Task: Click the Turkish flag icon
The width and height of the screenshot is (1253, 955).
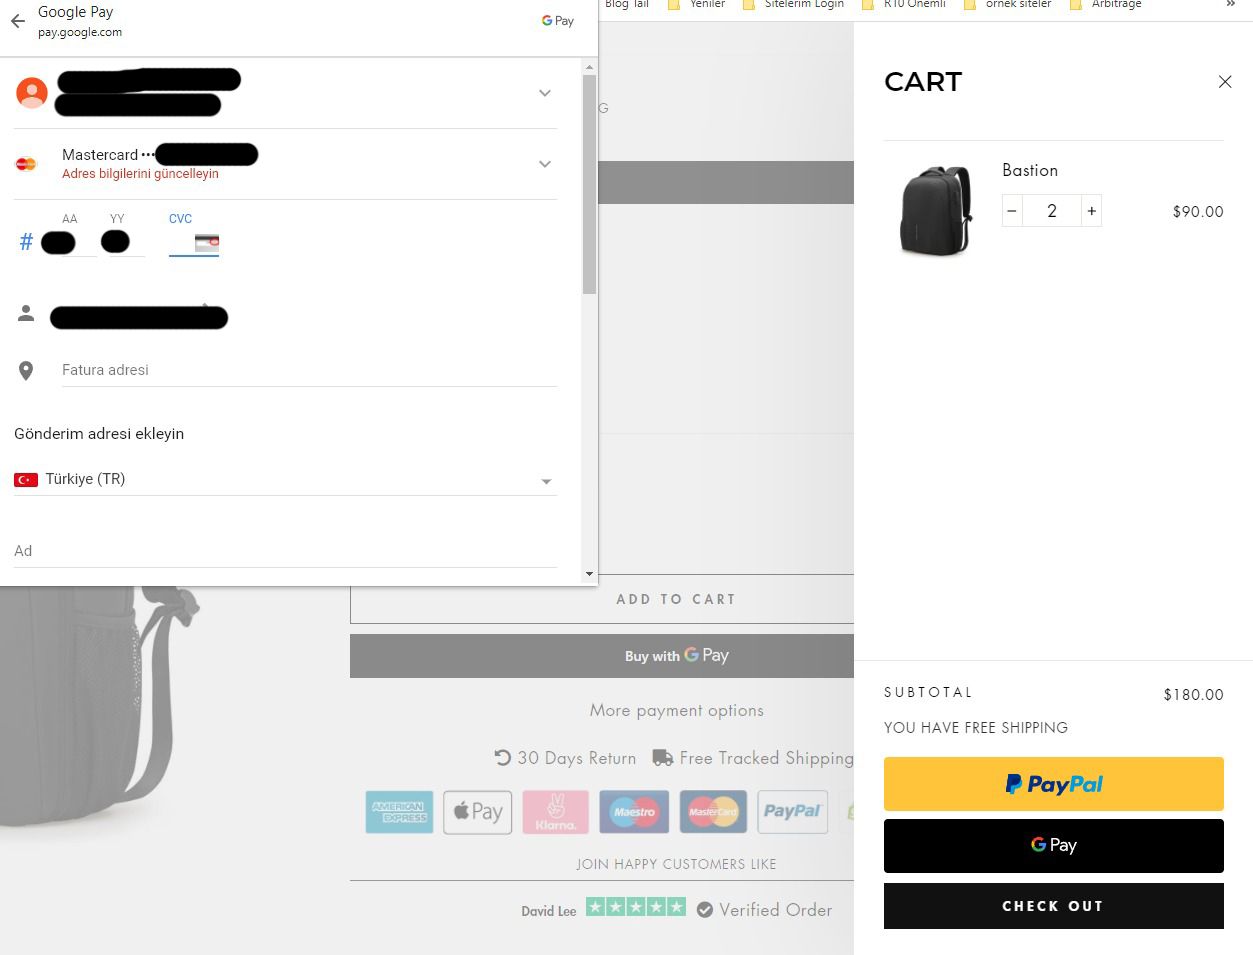Action: tap(26, 480)
